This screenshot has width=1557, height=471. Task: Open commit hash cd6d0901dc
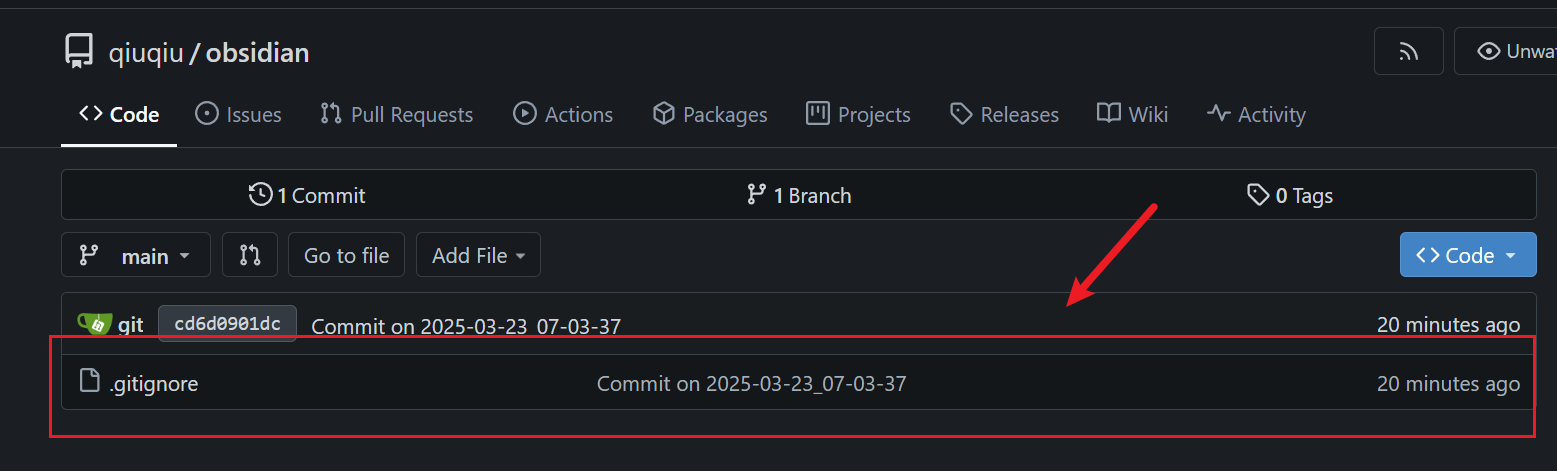[x=227, y=324]
